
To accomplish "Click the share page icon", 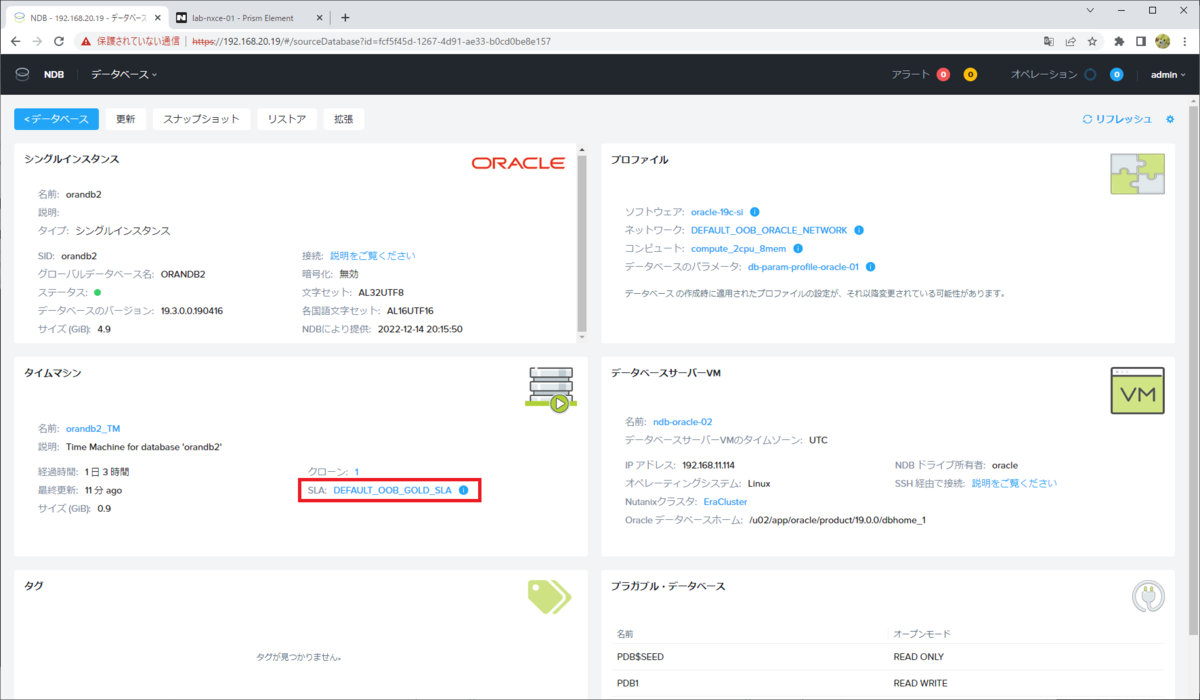I will click(x=1070, y=42).
